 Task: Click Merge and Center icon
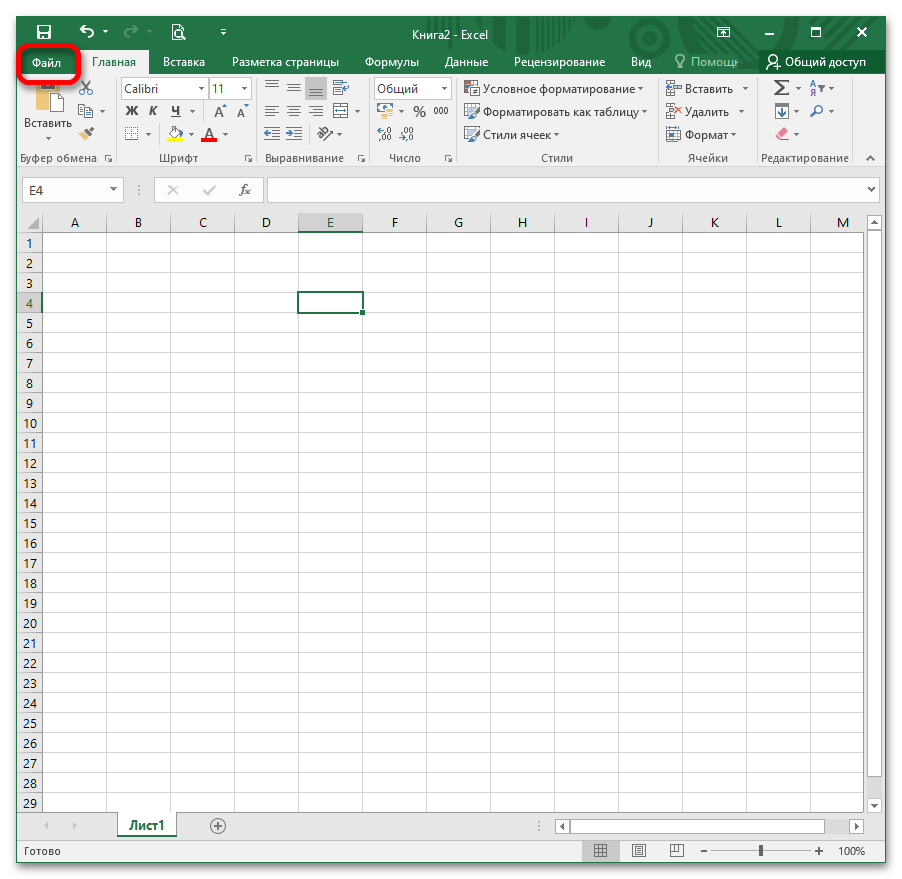pyautogui.click(x=341, y=111)
